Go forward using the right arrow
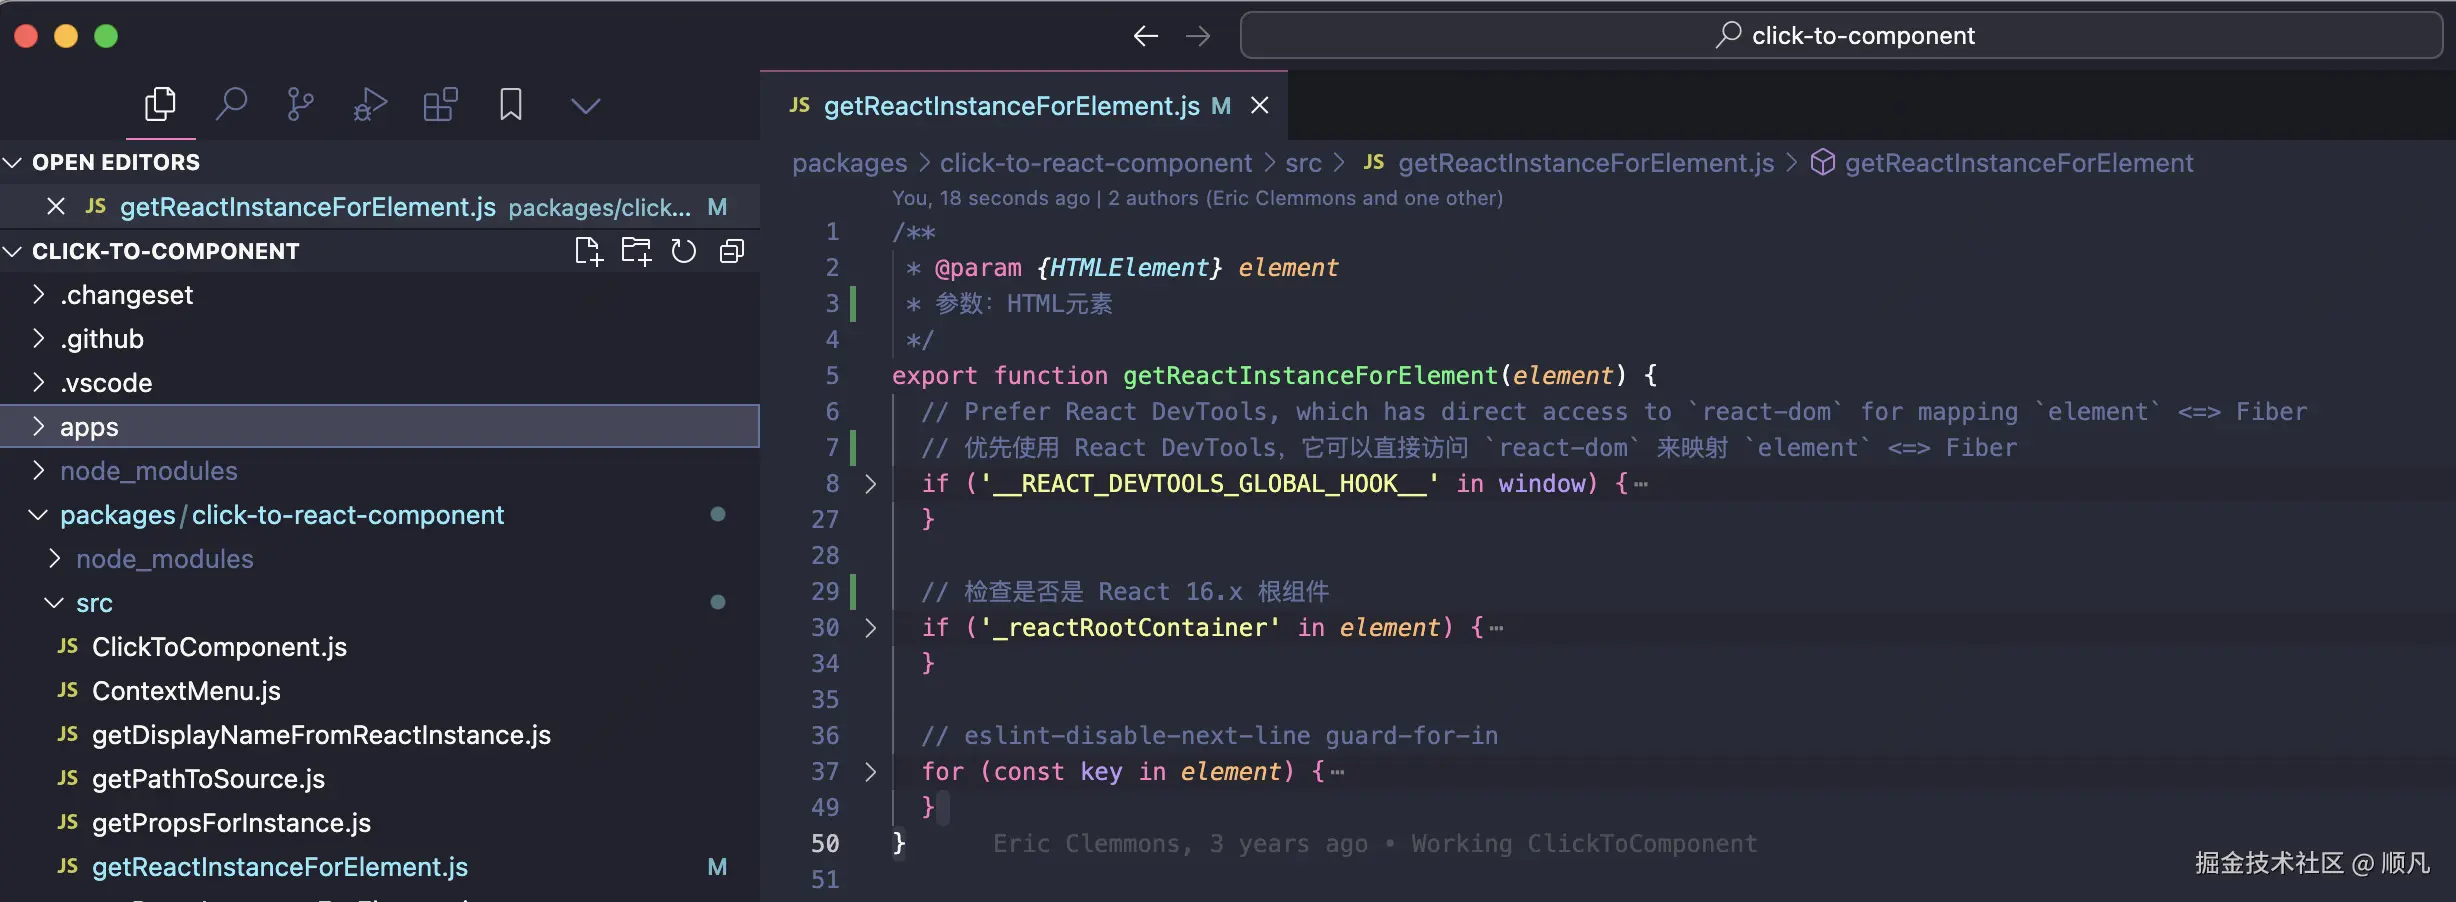2456x902 pixels. [x=1198, y=36]
